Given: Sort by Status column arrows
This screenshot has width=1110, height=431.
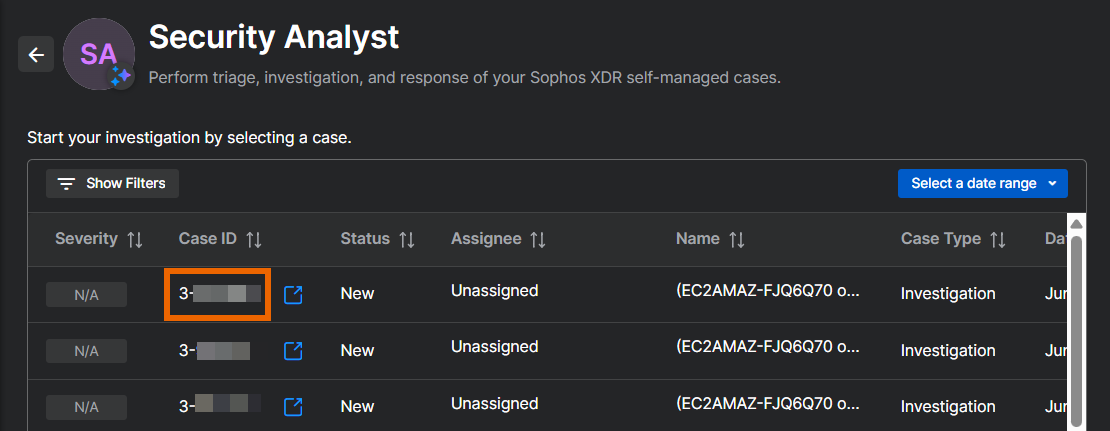Looking at the screenshot, I should [x=407, y=240].
